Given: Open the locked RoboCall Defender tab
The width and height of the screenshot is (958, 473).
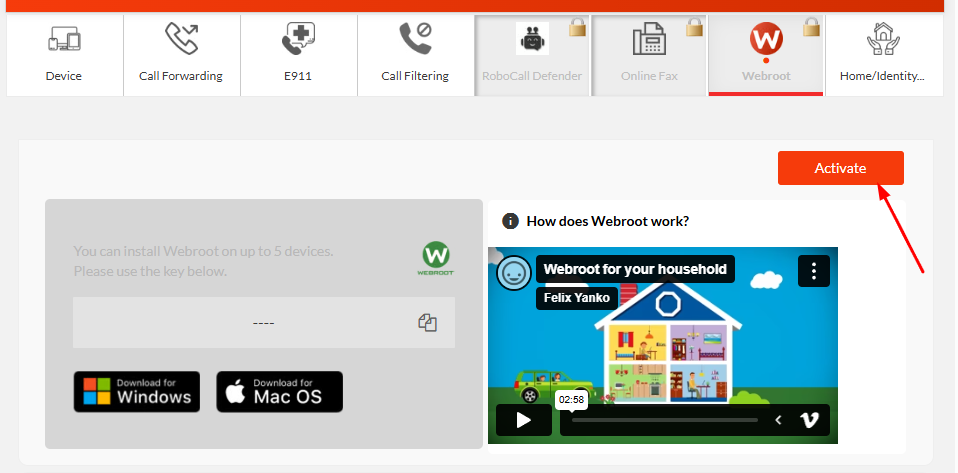Looking at the screenshot, I should point(532,55).
